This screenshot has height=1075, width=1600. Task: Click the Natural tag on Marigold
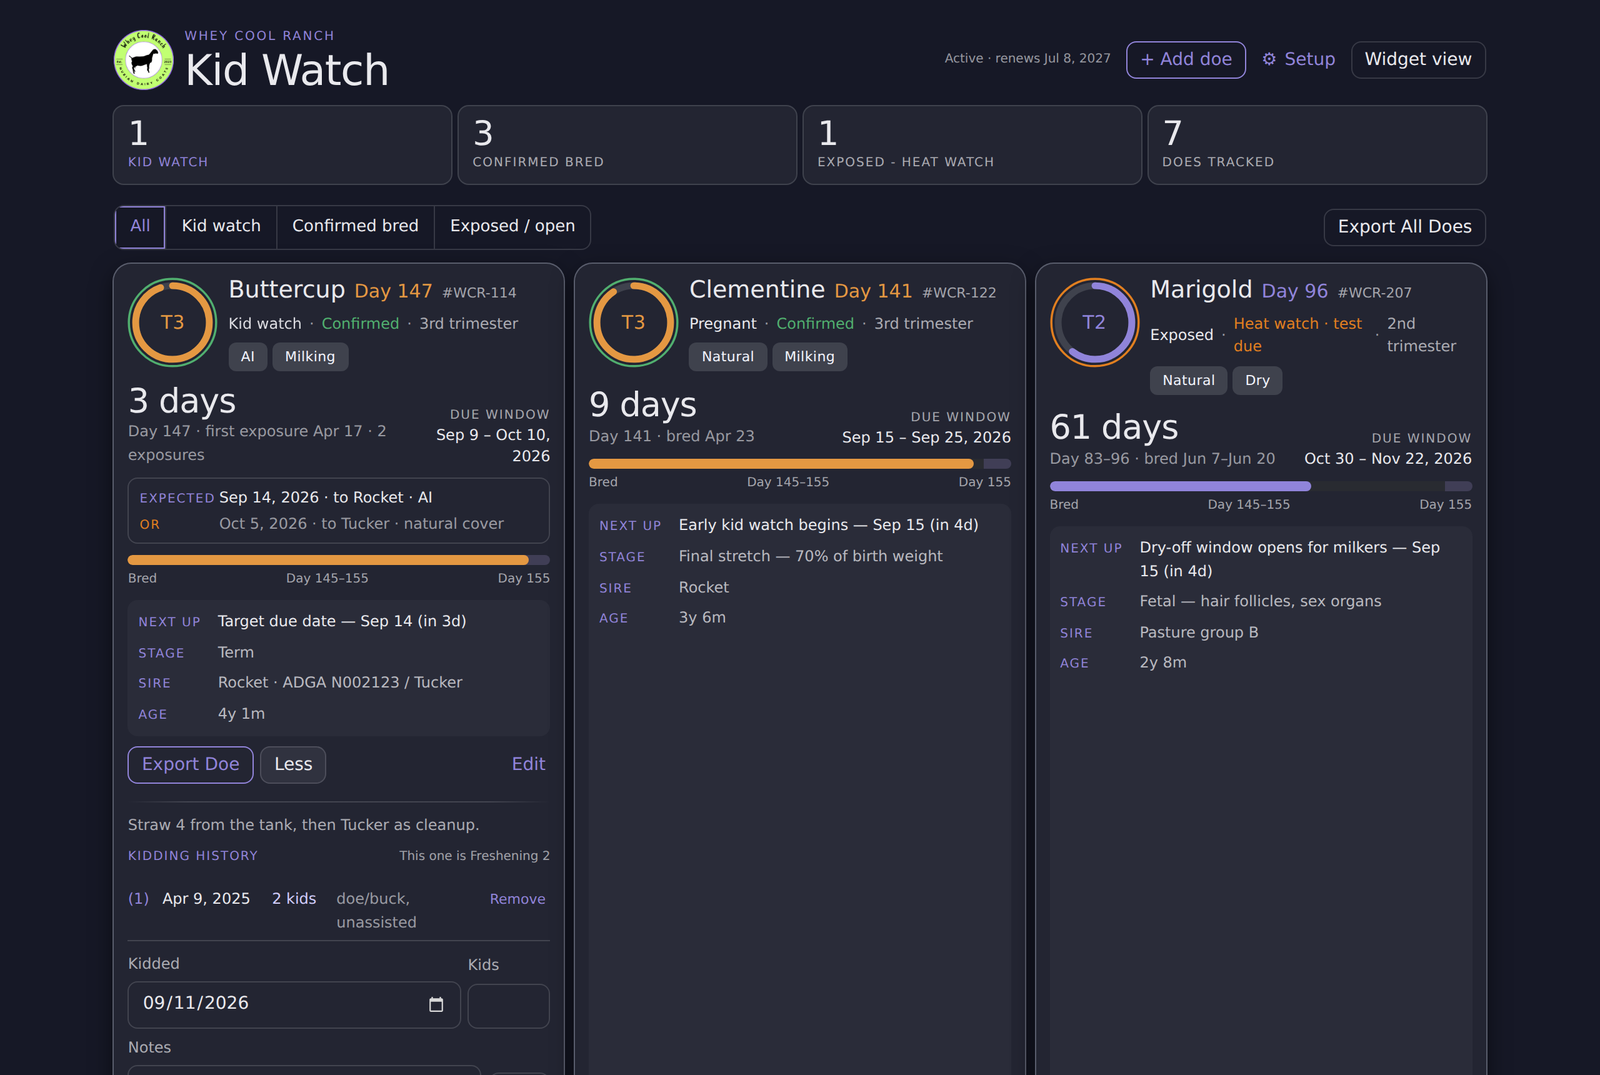point(1188,381)
